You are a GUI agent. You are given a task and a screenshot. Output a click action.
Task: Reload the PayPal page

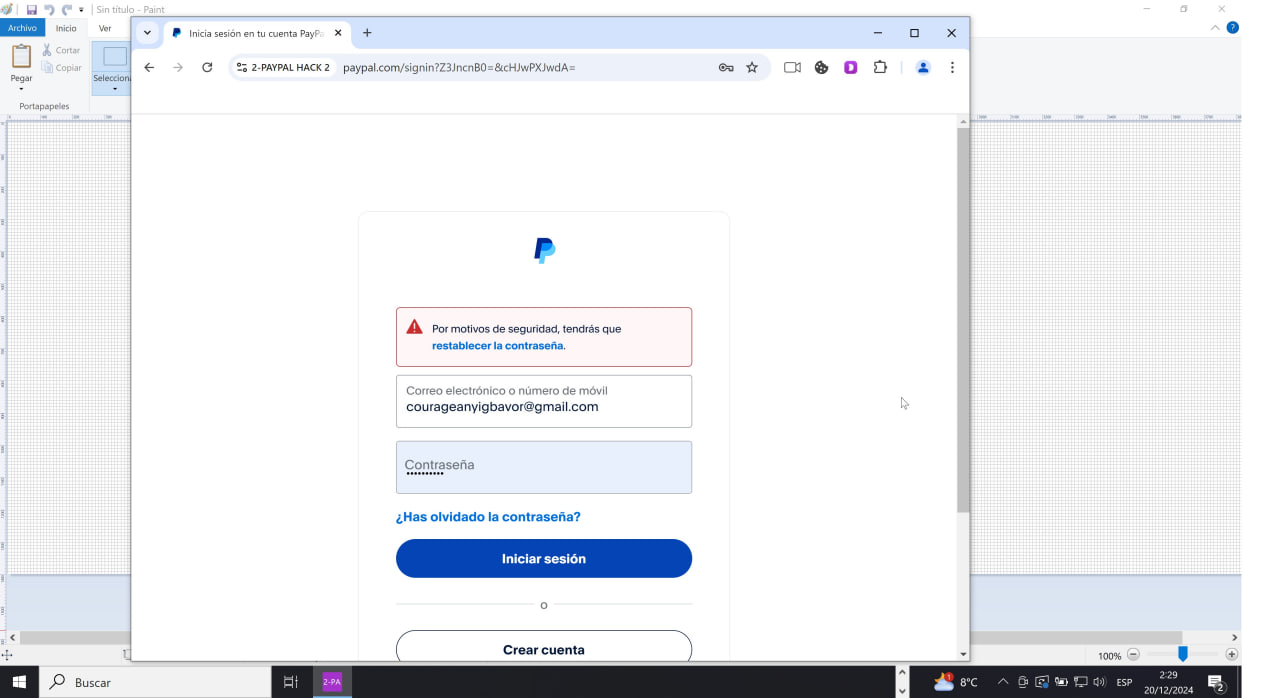pos(207,67)
